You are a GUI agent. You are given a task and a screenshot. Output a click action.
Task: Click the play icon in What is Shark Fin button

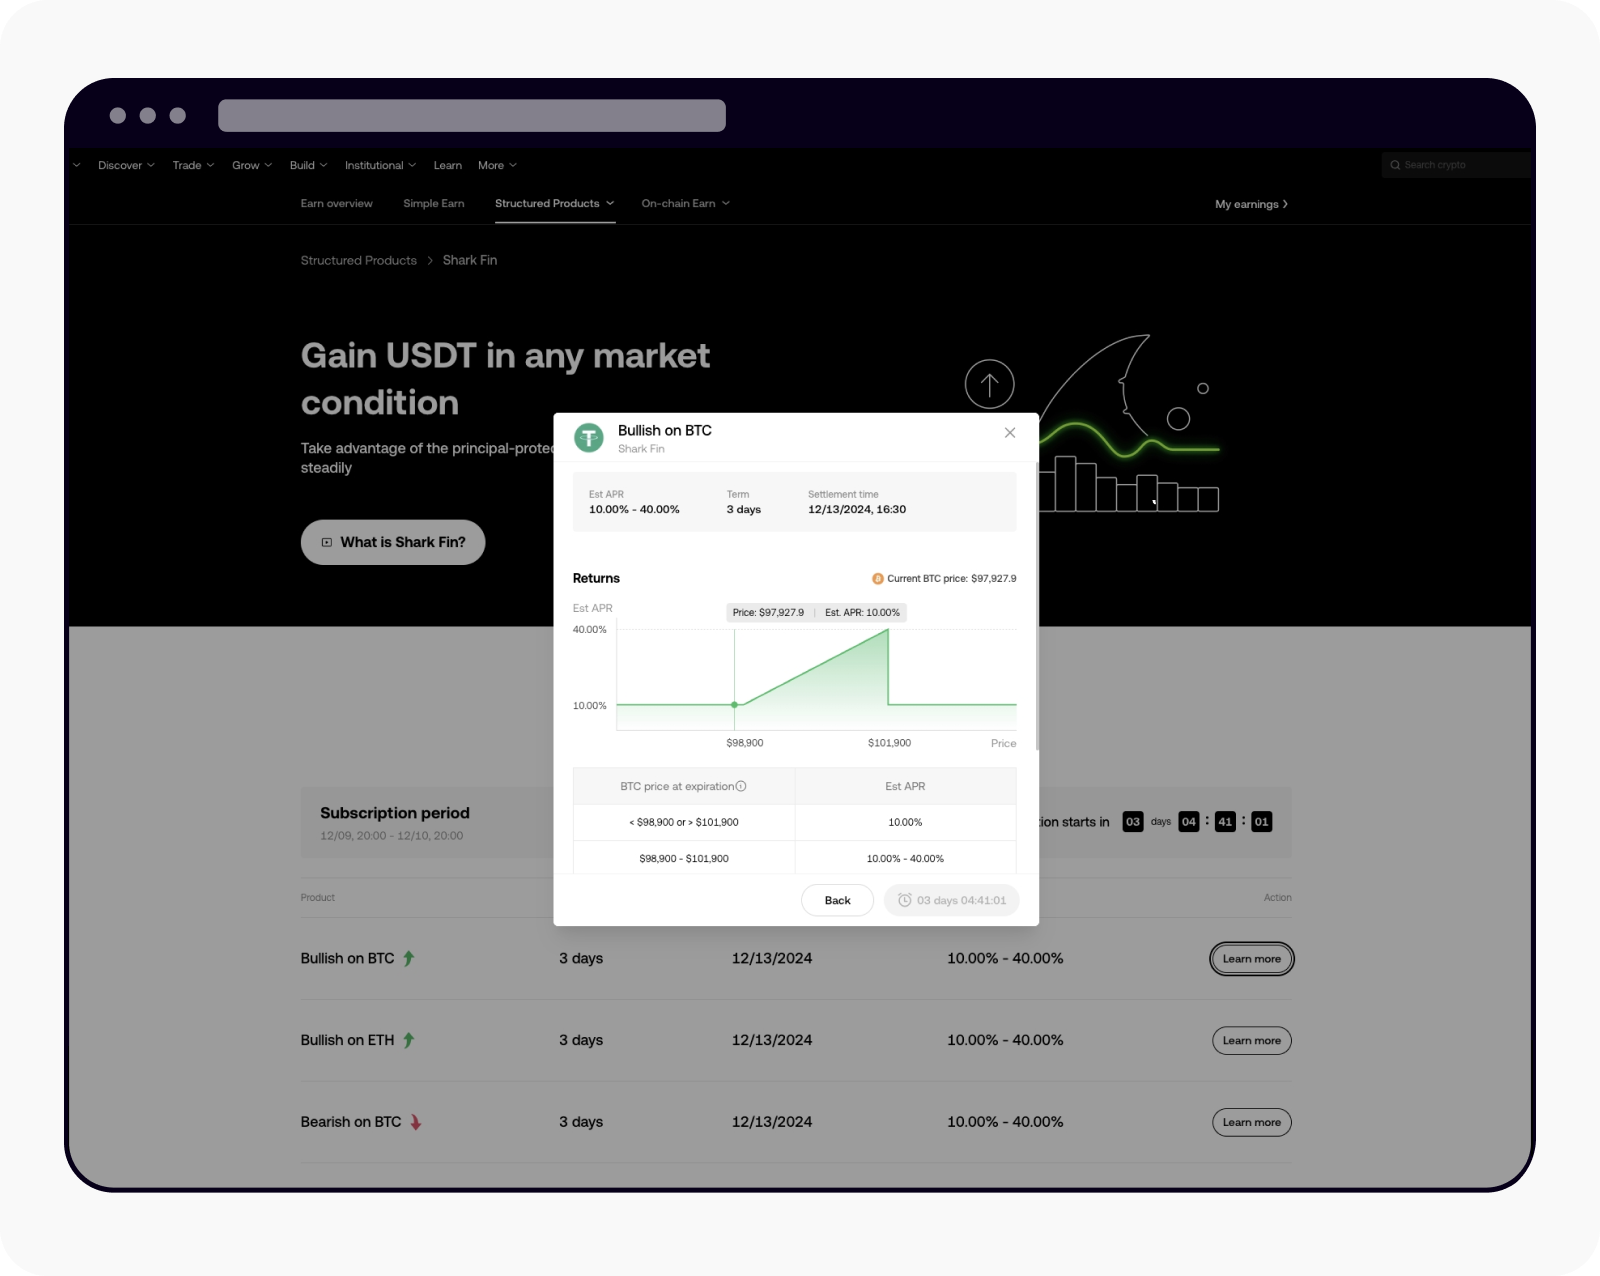(327, 542)
